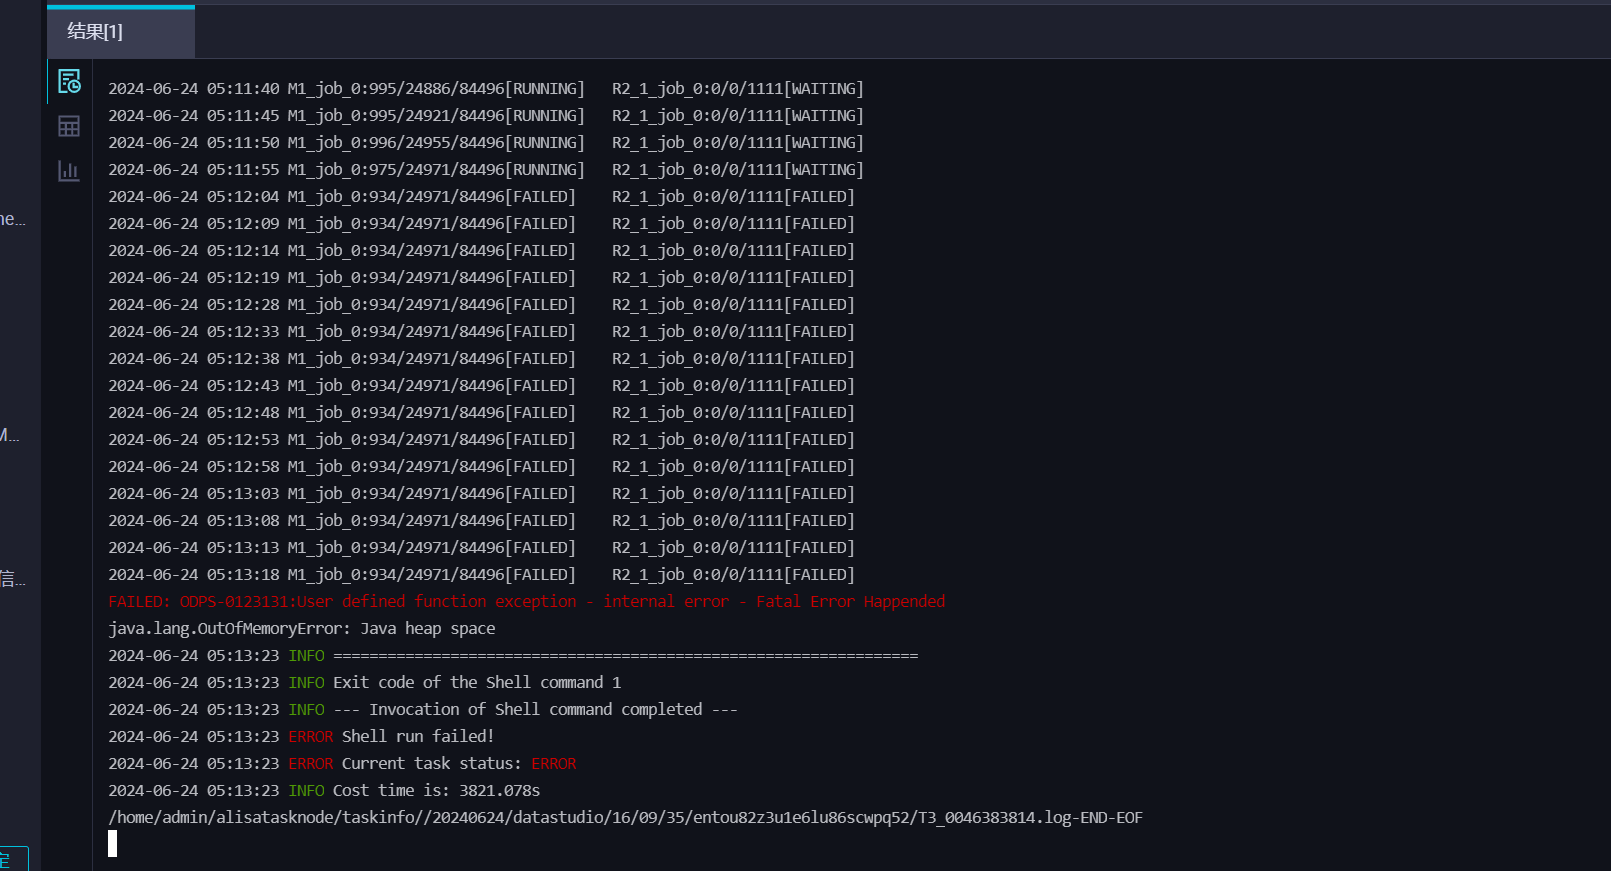Screen dimensions: 1611x871
Task: Click the log line timestamped 05:13:08
Action: (x=481, y=521)
